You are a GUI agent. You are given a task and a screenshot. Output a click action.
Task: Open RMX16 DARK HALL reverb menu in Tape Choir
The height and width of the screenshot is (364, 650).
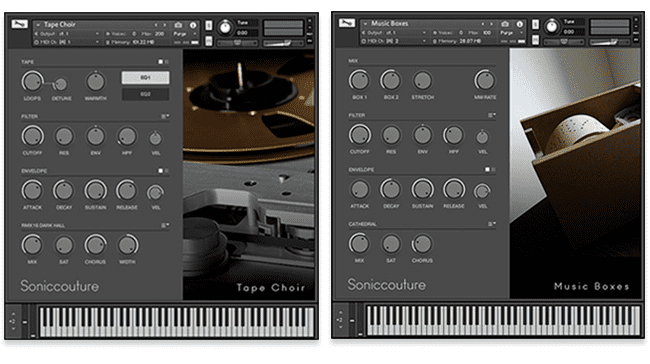click(165, 225)
